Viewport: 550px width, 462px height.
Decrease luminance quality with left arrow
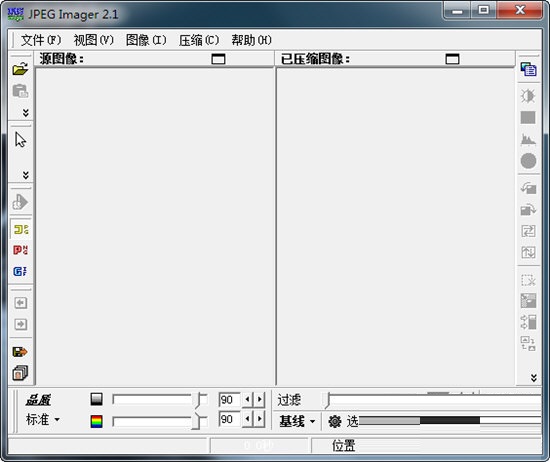(247, 400)
